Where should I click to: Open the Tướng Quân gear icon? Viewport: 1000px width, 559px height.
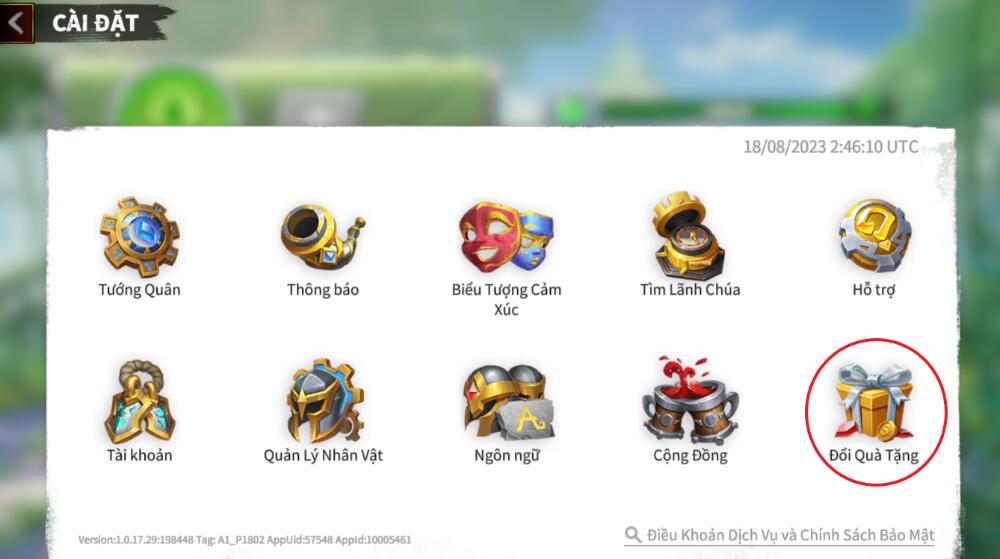(x=140, y=236)
